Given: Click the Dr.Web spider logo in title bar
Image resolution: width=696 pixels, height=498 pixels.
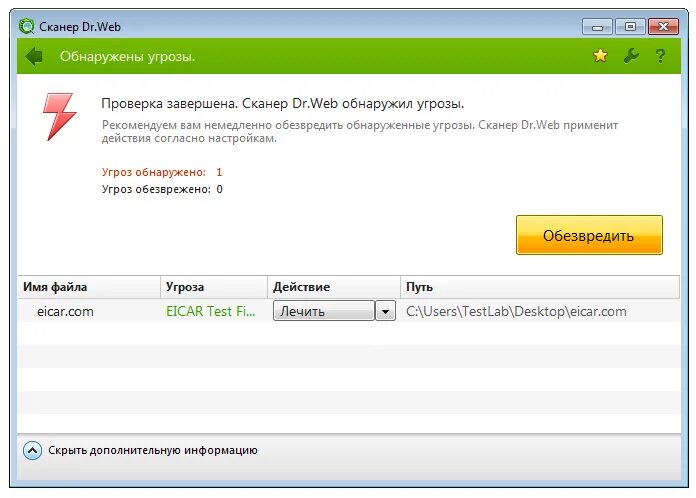Looking at the screenshot, I should [27, 26].
